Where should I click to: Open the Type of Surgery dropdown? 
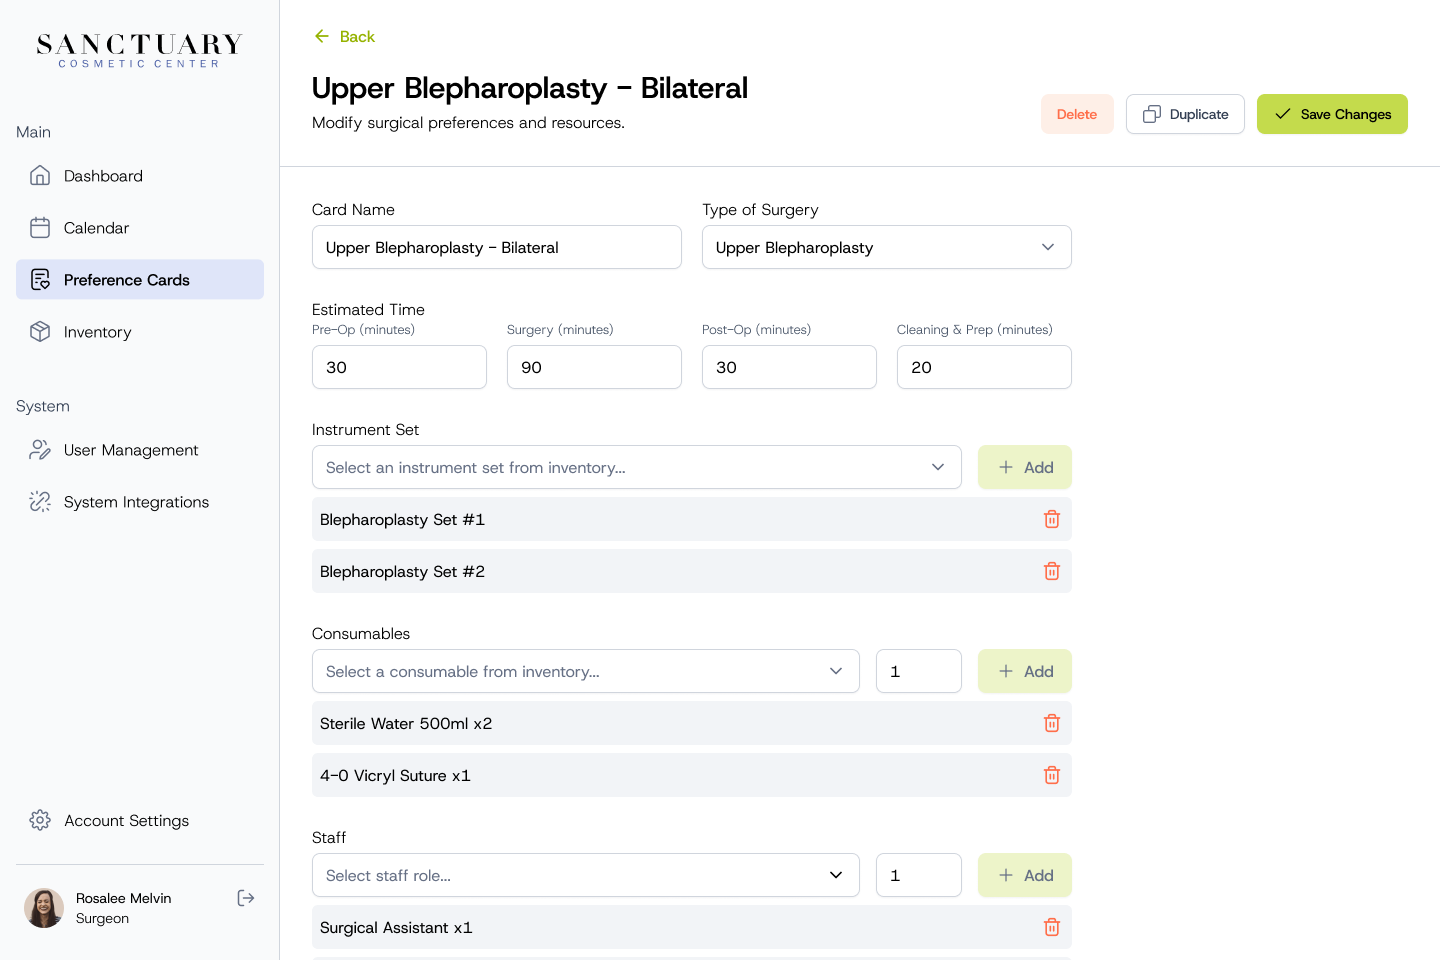[887, 247]
